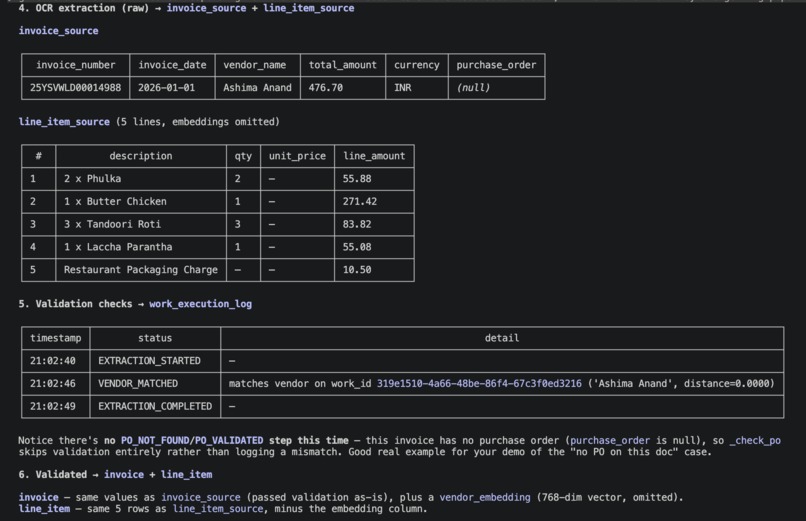Click 'work_execution_log' in section 5 heading
806x521 pixels.
point(200,304)
